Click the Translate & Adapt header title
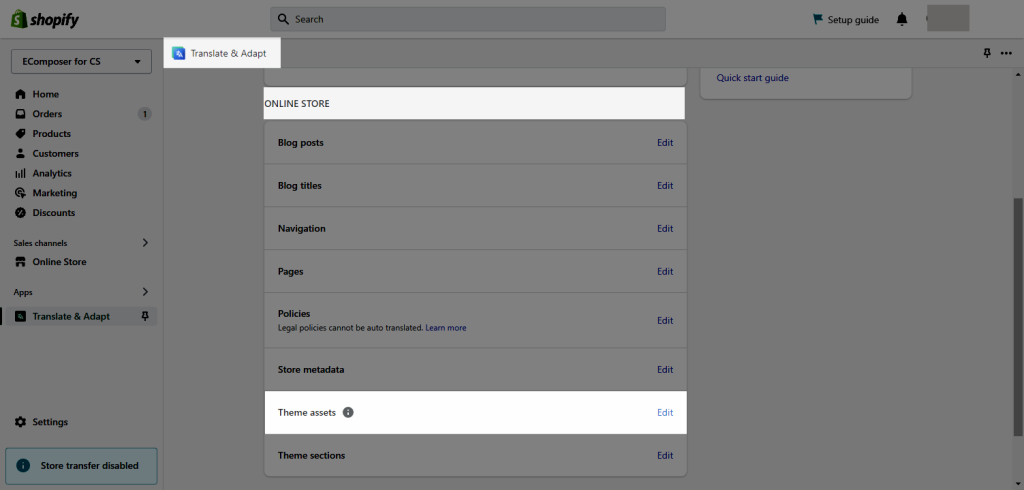Image resolution: width=1024 pixels, height=490 pixels. 229,54
